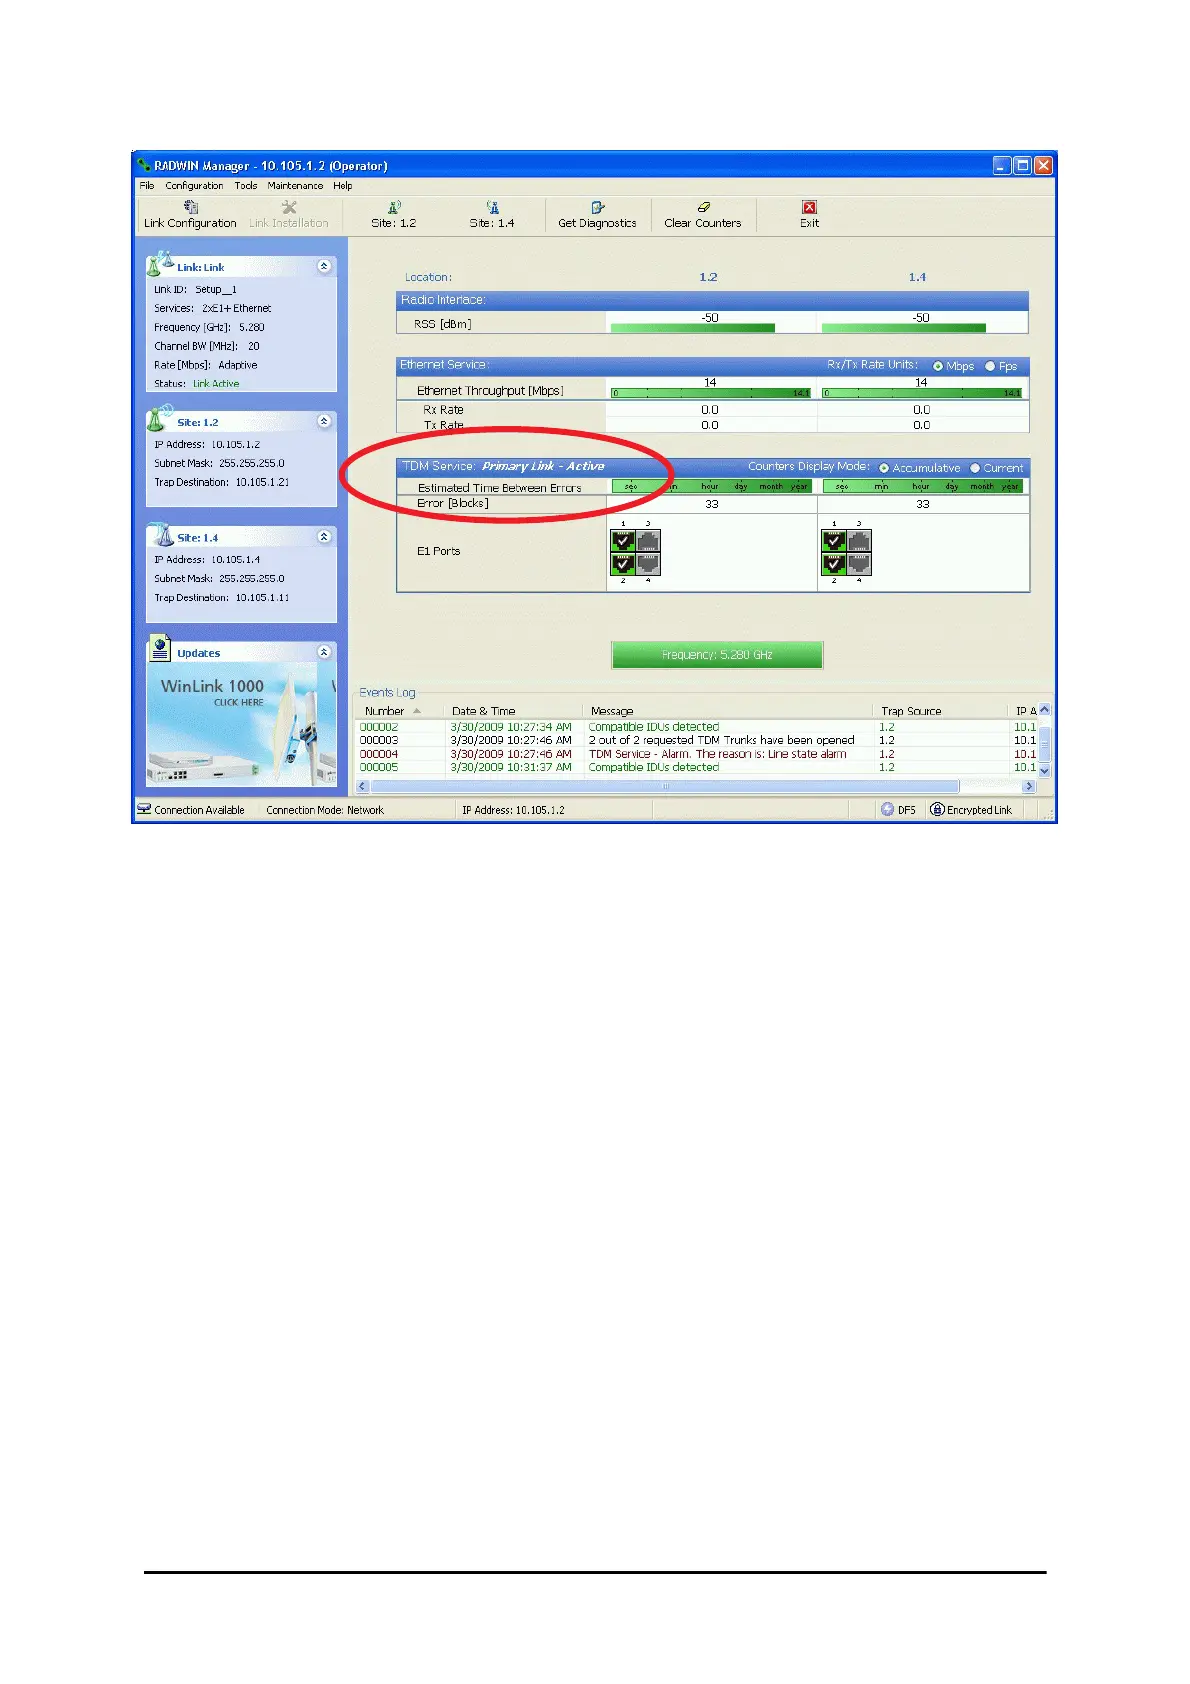Select E1 port 1 on site 1.2
The image size is (1190, 1684).
[623, 541]
